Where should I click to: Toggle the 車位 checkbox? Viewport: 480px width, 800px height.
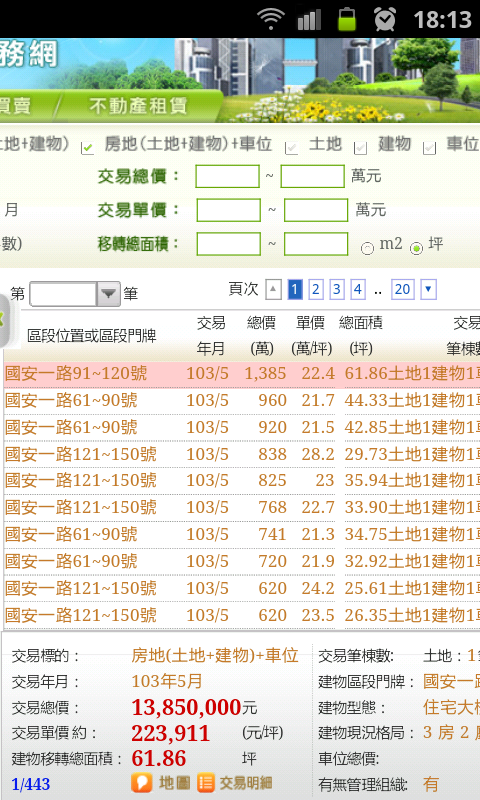pos(430,148)
